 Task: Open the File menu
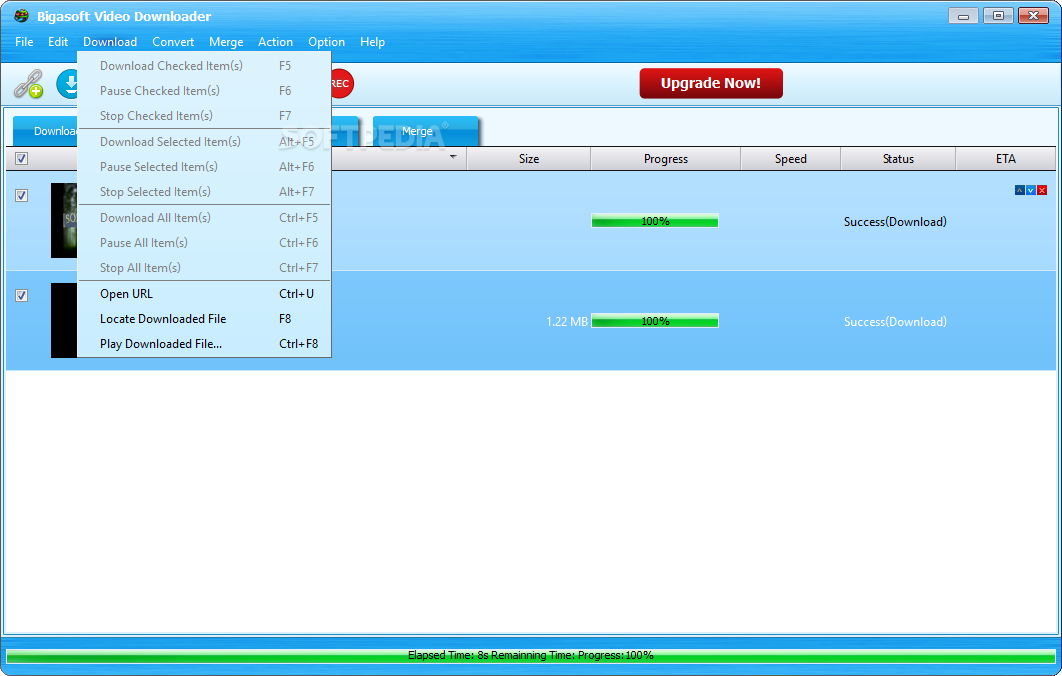pos(24,42)
